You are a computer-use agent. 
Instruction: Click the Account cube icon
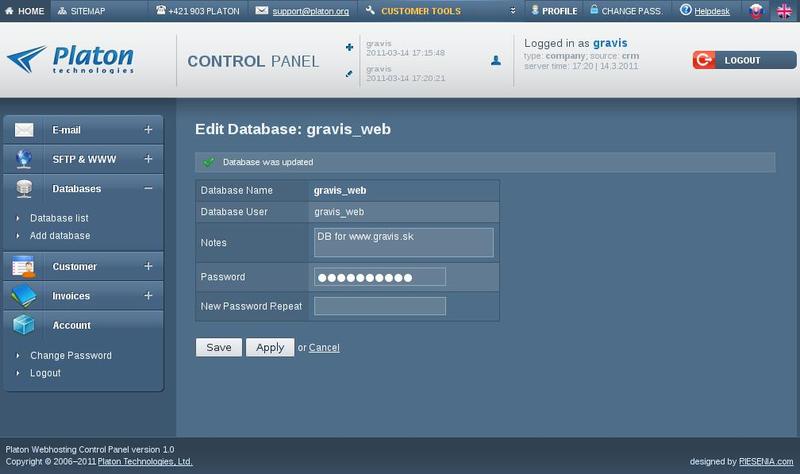pyautogui.click(x=23, y=325)
